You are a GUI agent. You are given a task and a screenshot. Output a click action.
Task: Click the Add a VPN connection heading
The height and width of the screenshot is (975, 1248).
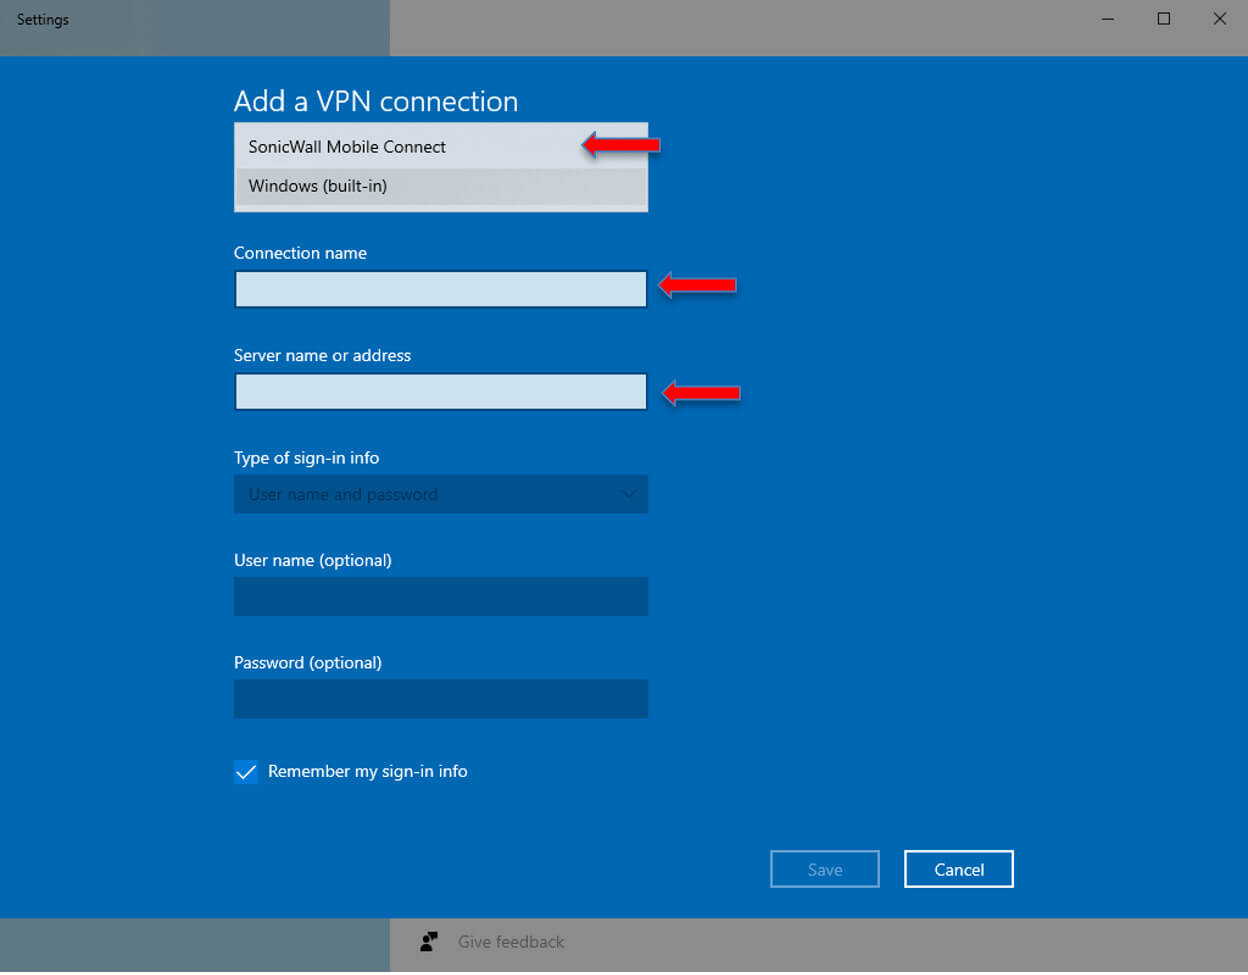pyautogui.click(x=376, y=101)
